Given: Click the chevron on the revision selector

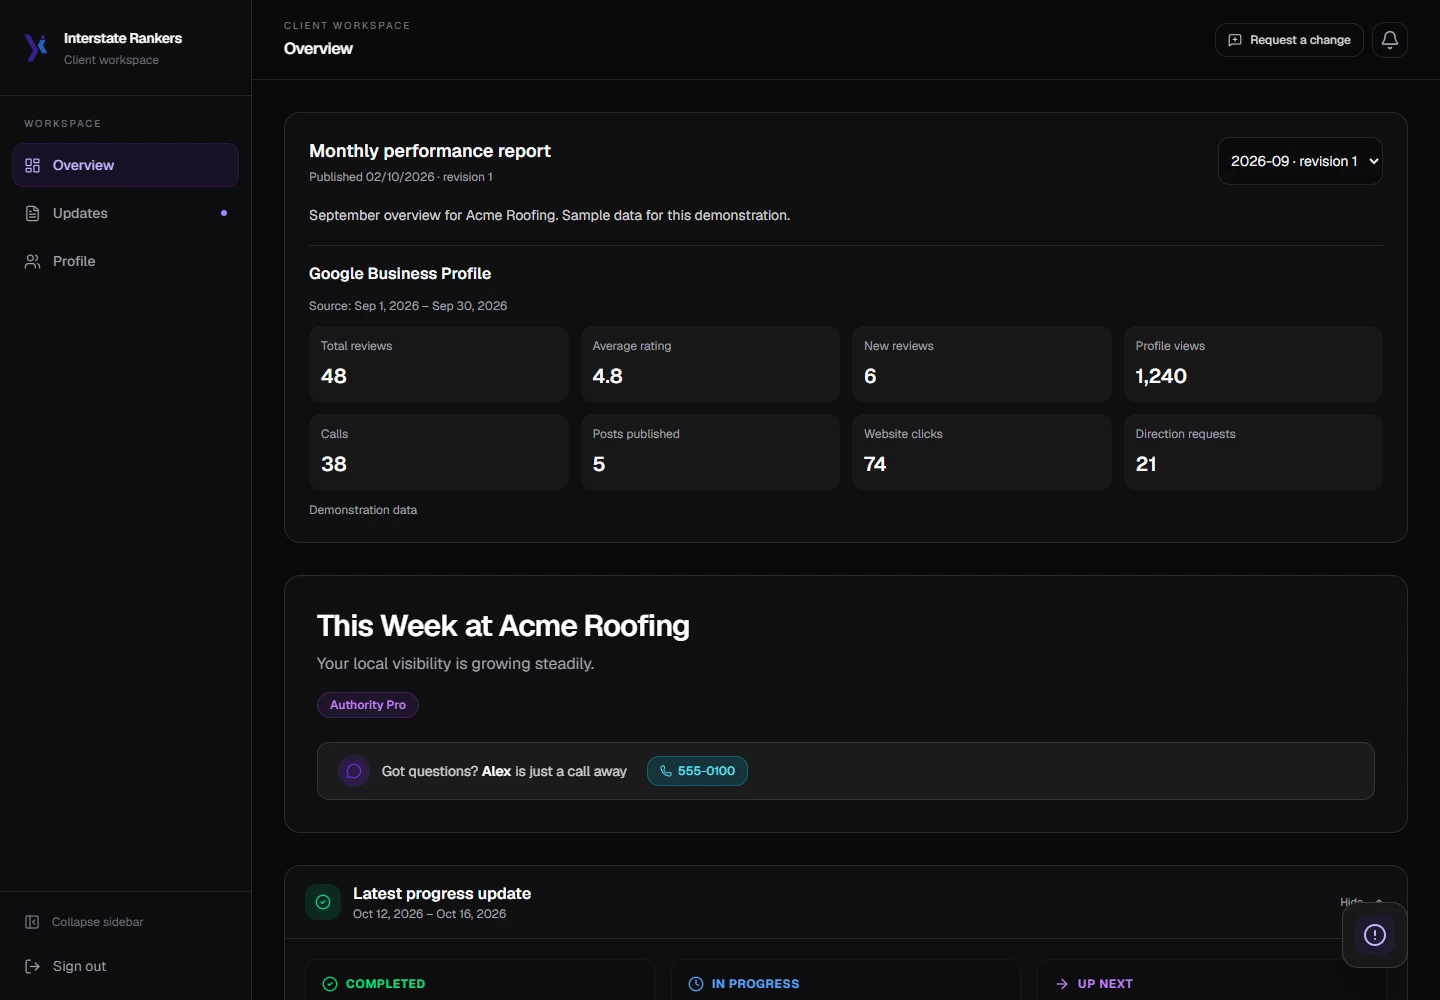Looking at the screenshot, I should [x=1374, y=161].
